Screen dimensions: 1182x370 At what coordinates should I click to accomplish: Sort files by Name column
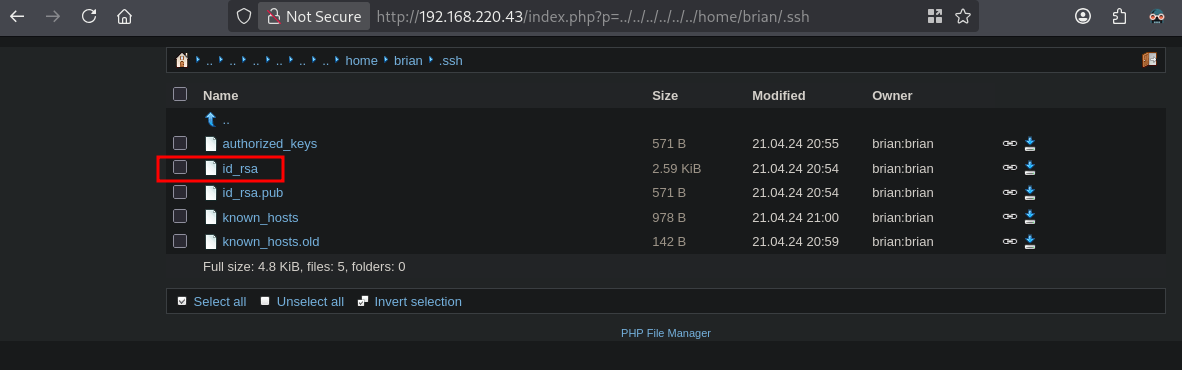(220, 96)
